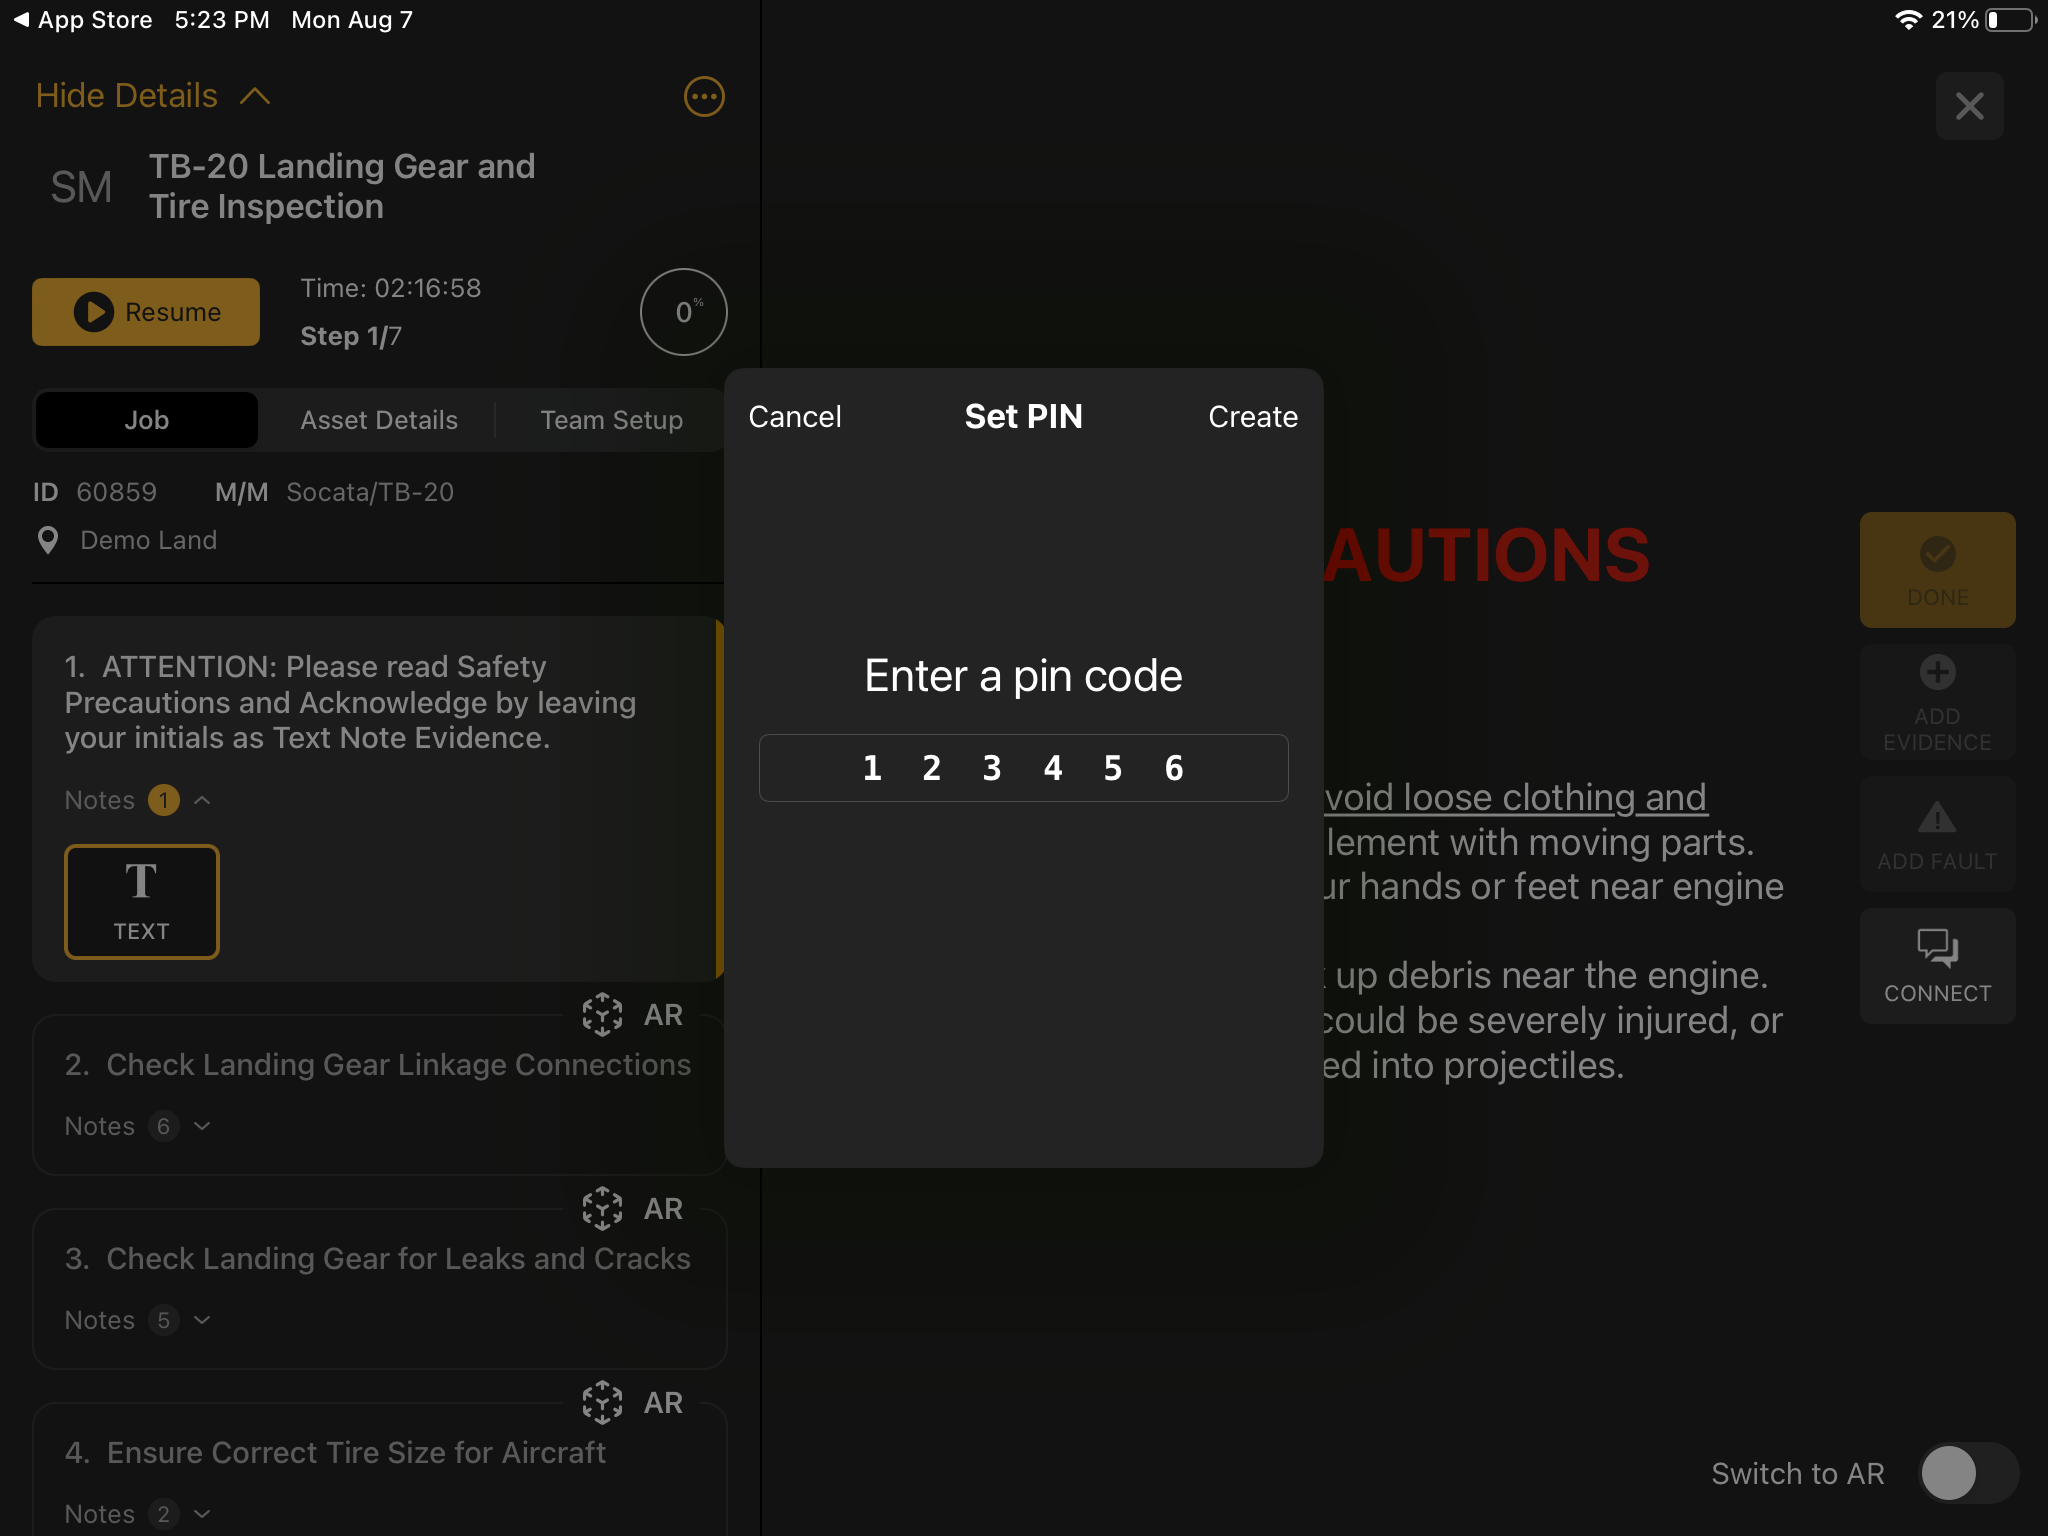This screenshot has height=1536, width=2048.
Task: Switch to the Asset Details tab
Action: (379, 420)
